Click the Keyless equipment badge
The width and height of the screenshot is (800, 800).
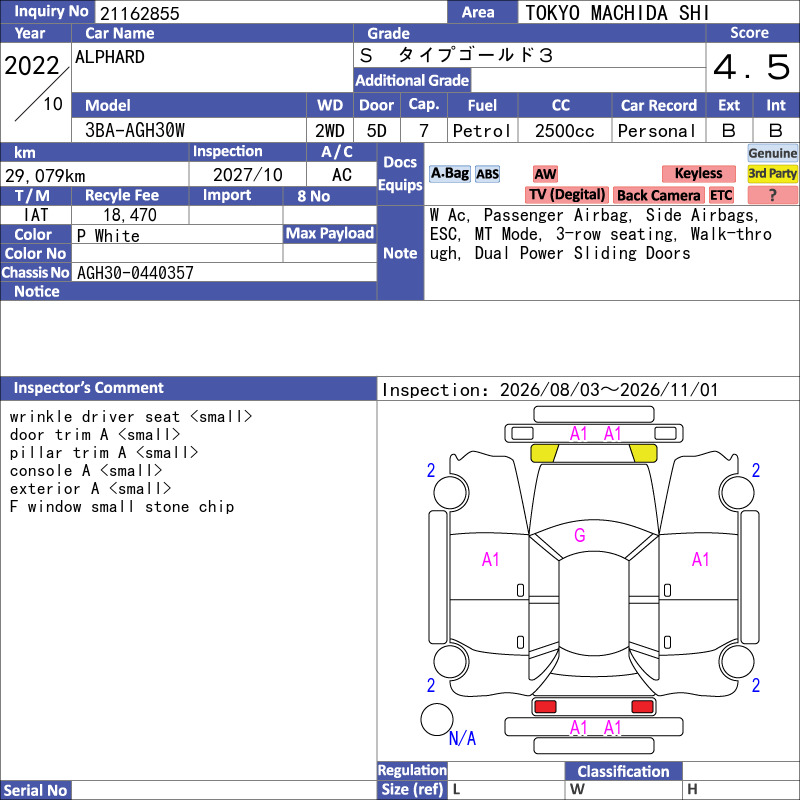pyautogui.click(x=698, y=174)
